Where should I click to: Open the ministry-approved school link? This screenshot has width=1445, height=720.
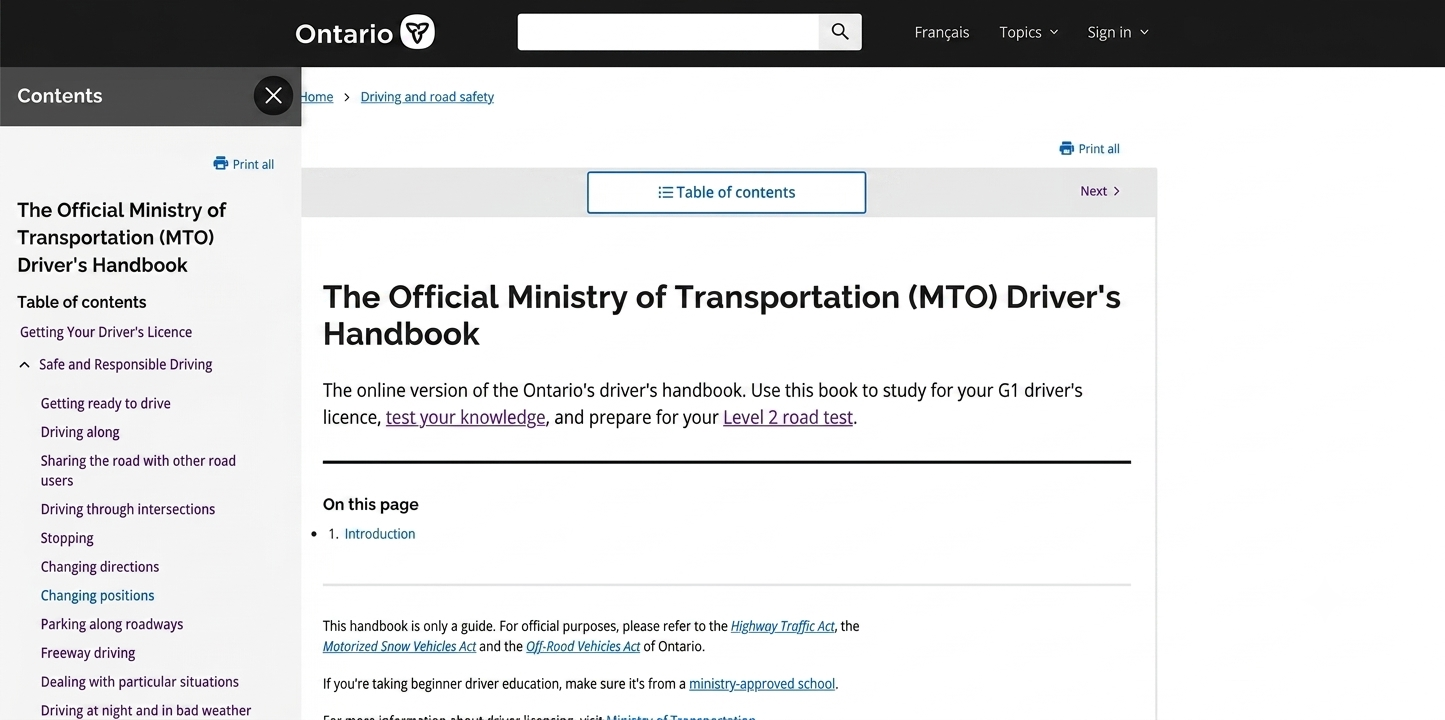click(762, 684)
